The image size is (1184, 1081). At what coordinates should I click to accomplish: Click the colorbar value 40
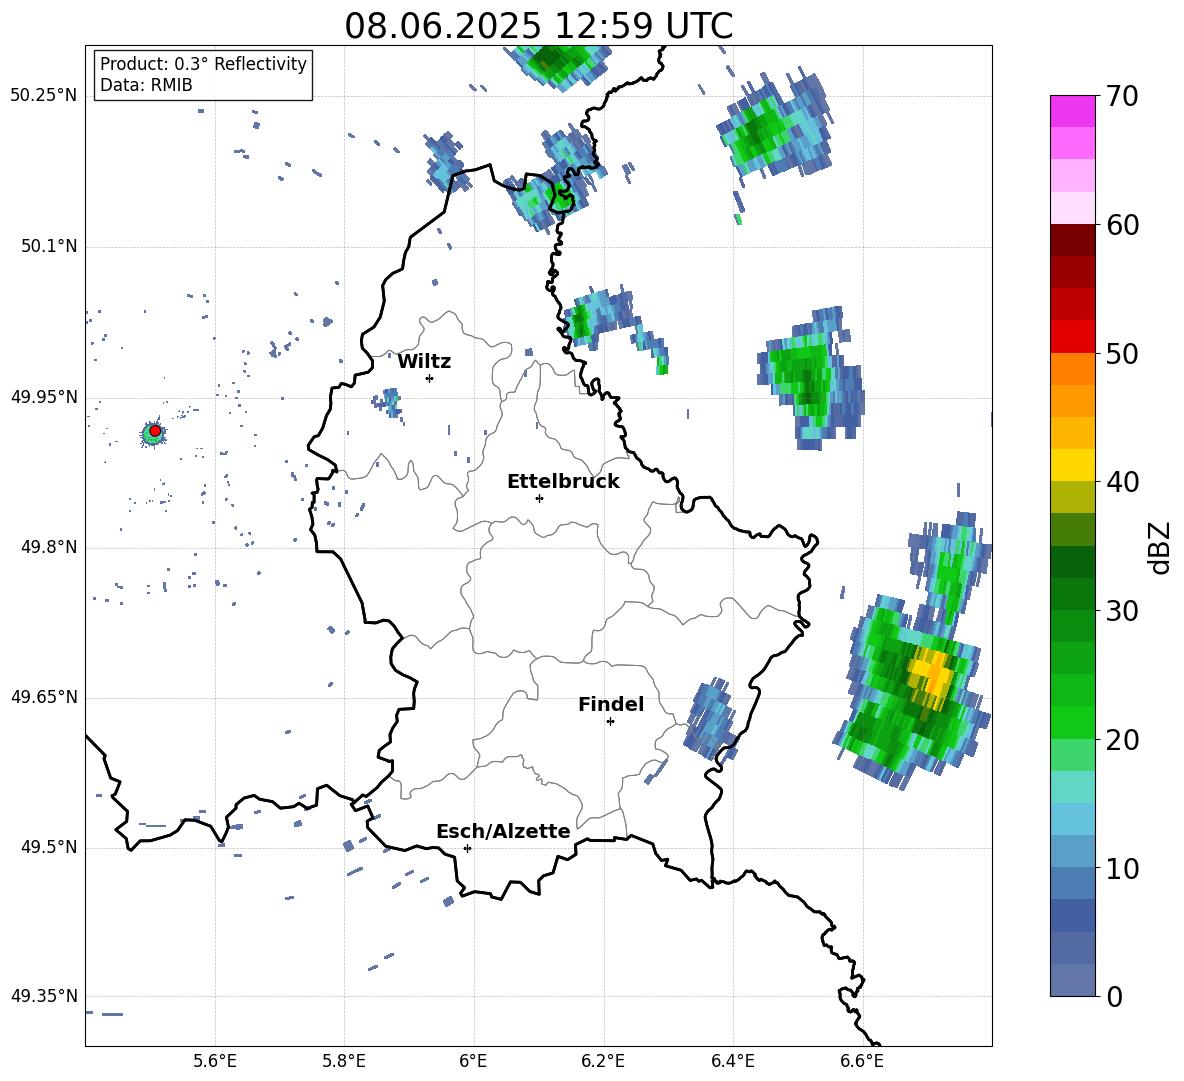tap(1122, 482)
